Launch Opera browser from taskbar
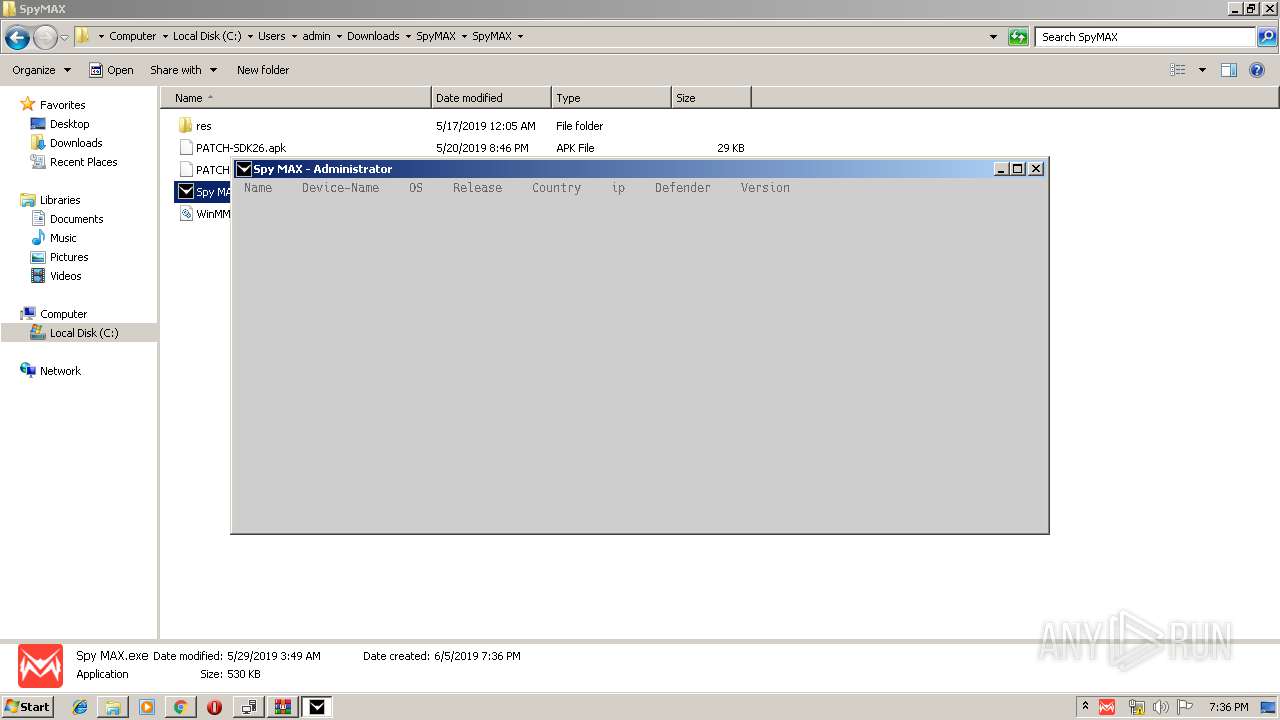 (214, 707)
